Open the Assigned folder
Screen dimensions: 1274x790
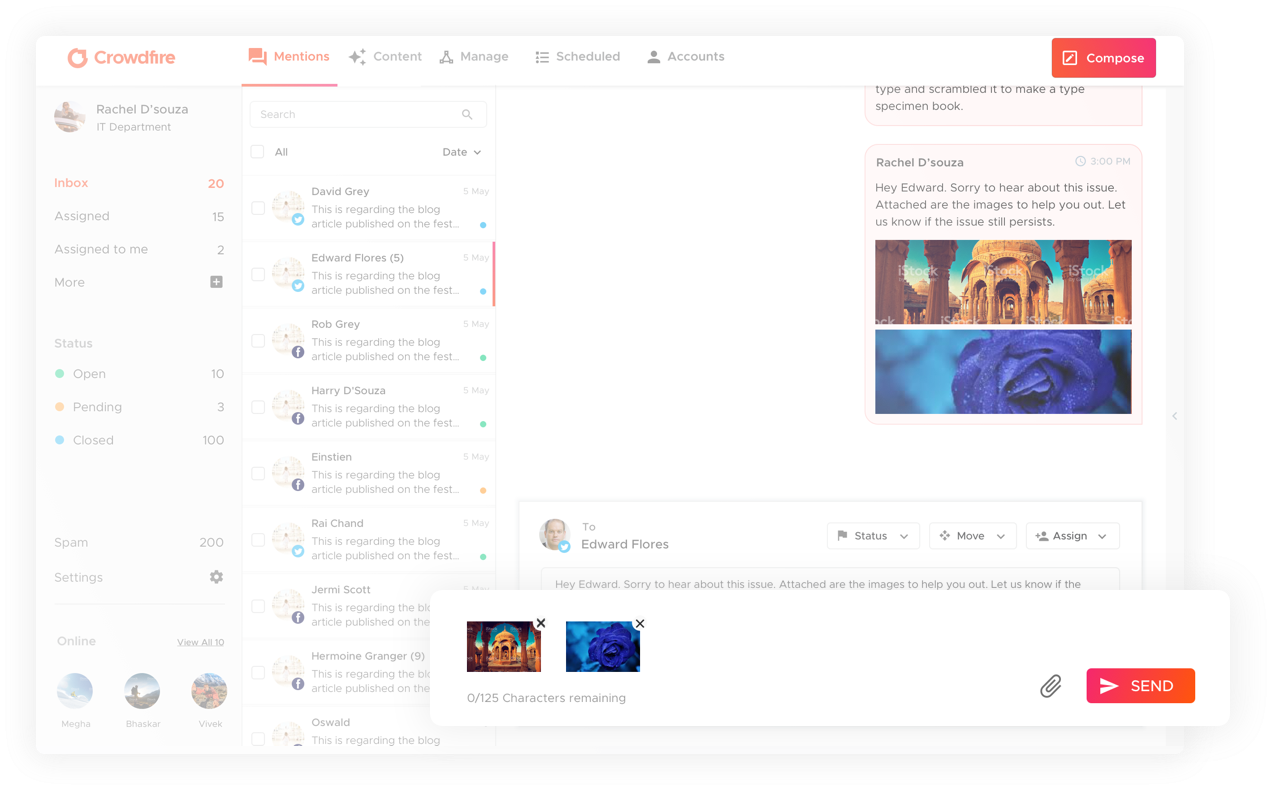(x=139, y=216)
